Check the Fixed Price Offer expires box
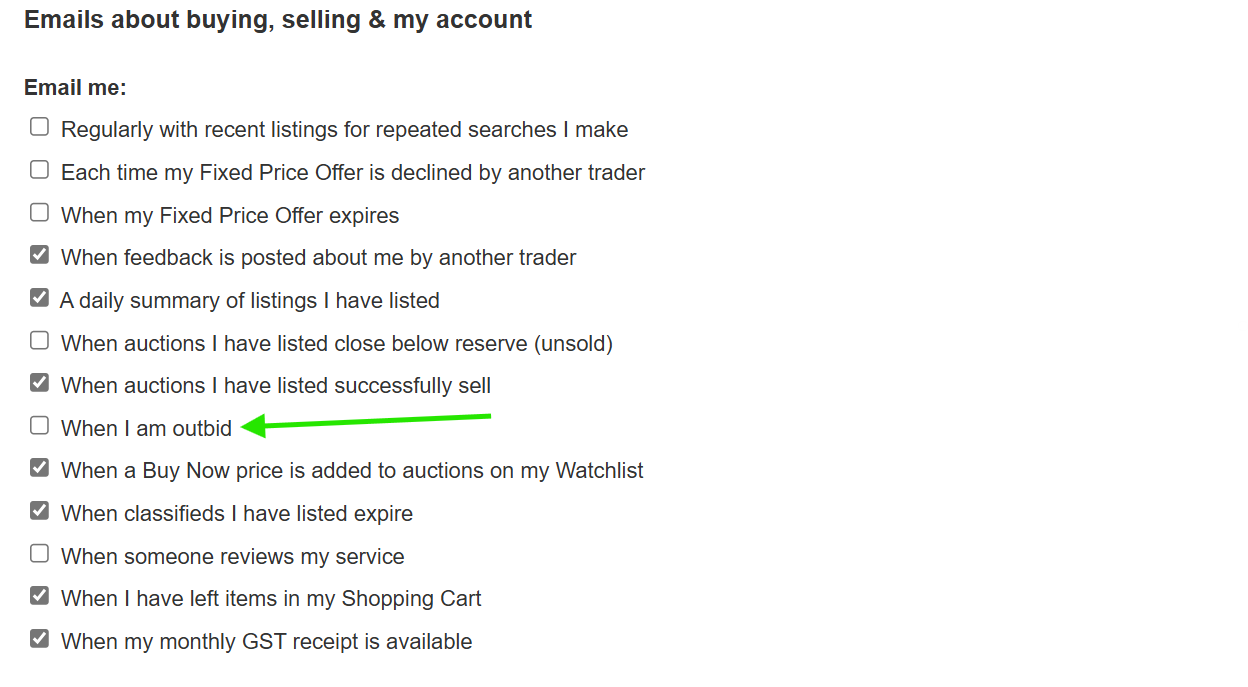The width and height of the screenshot is (1248, 687). pyautogui.click(x=39, y=212)
